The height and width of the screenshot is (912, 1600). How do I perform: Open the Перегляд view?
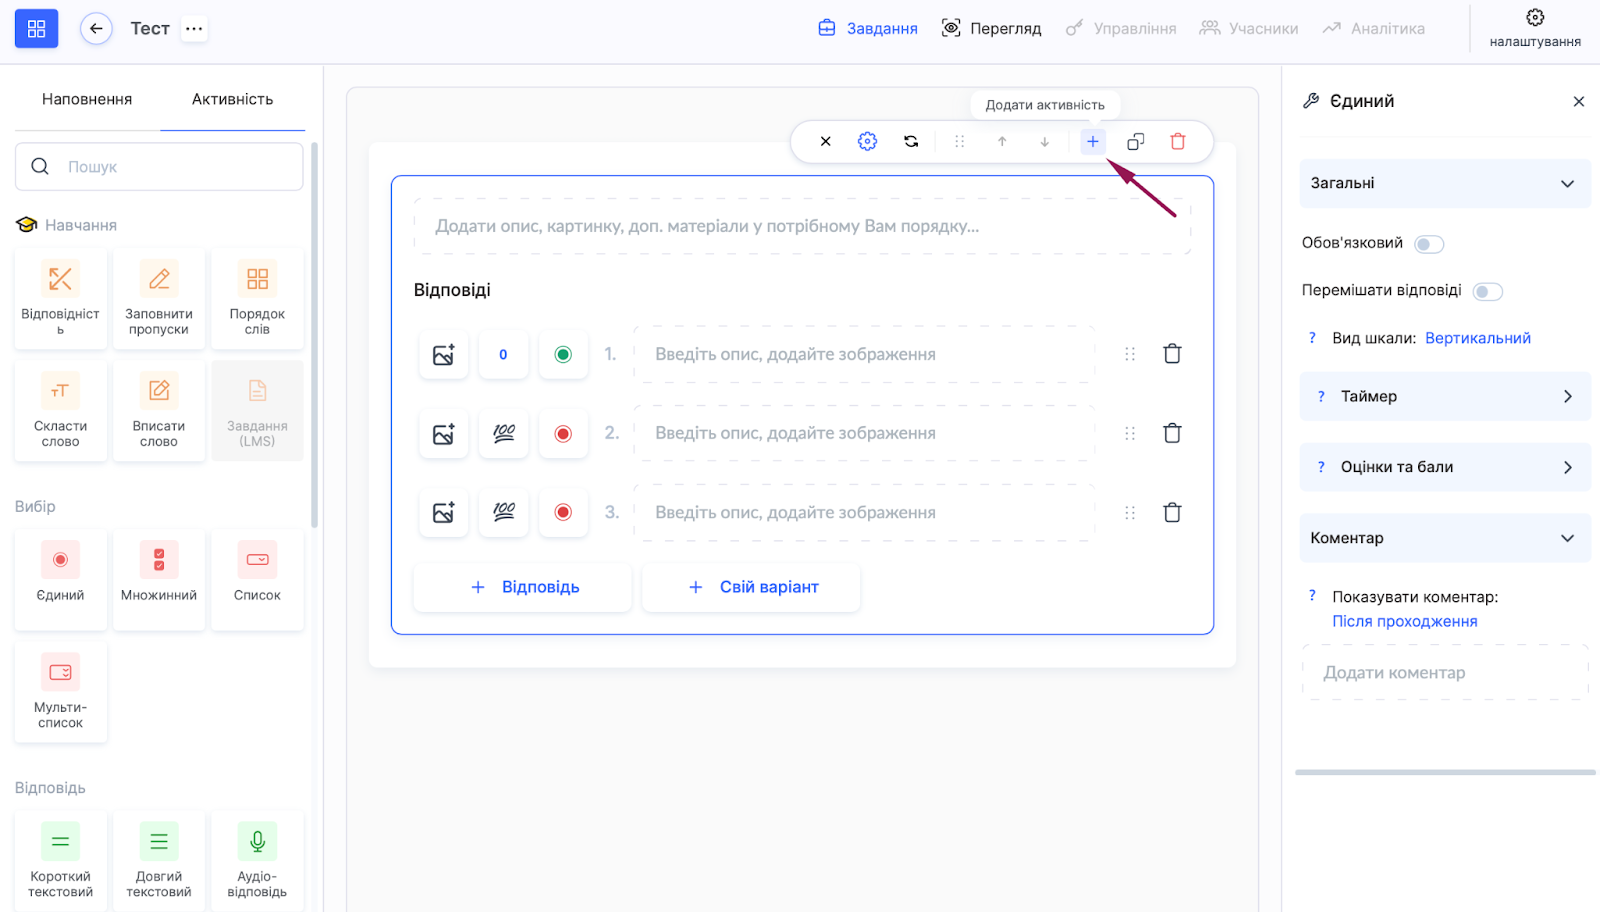991,29
